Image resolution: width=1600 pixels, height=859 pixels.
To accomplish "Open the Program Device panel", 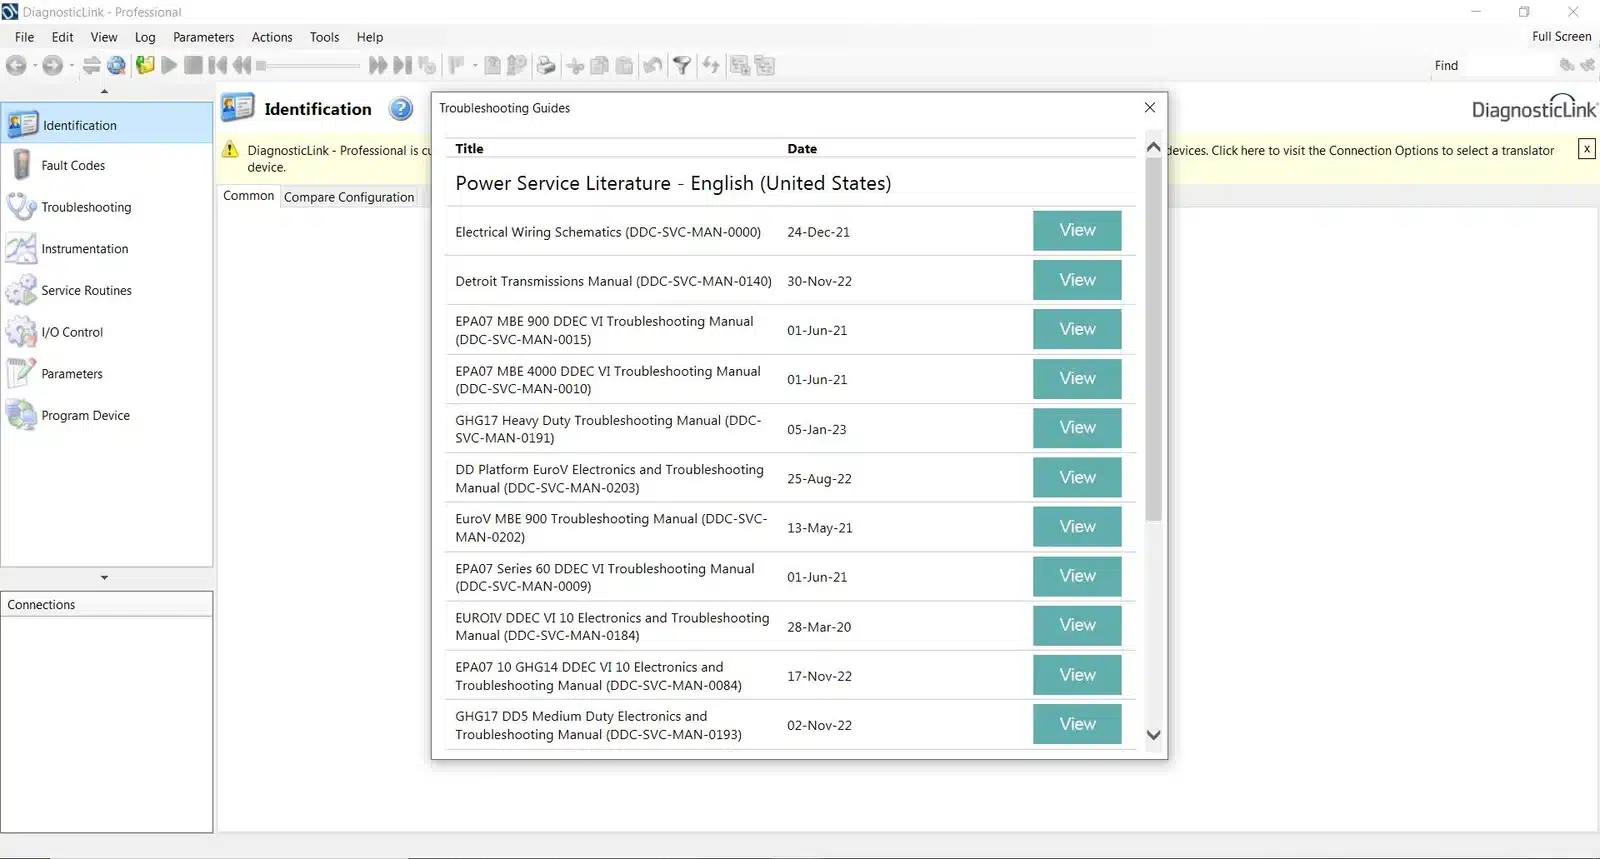I will 85,416.
